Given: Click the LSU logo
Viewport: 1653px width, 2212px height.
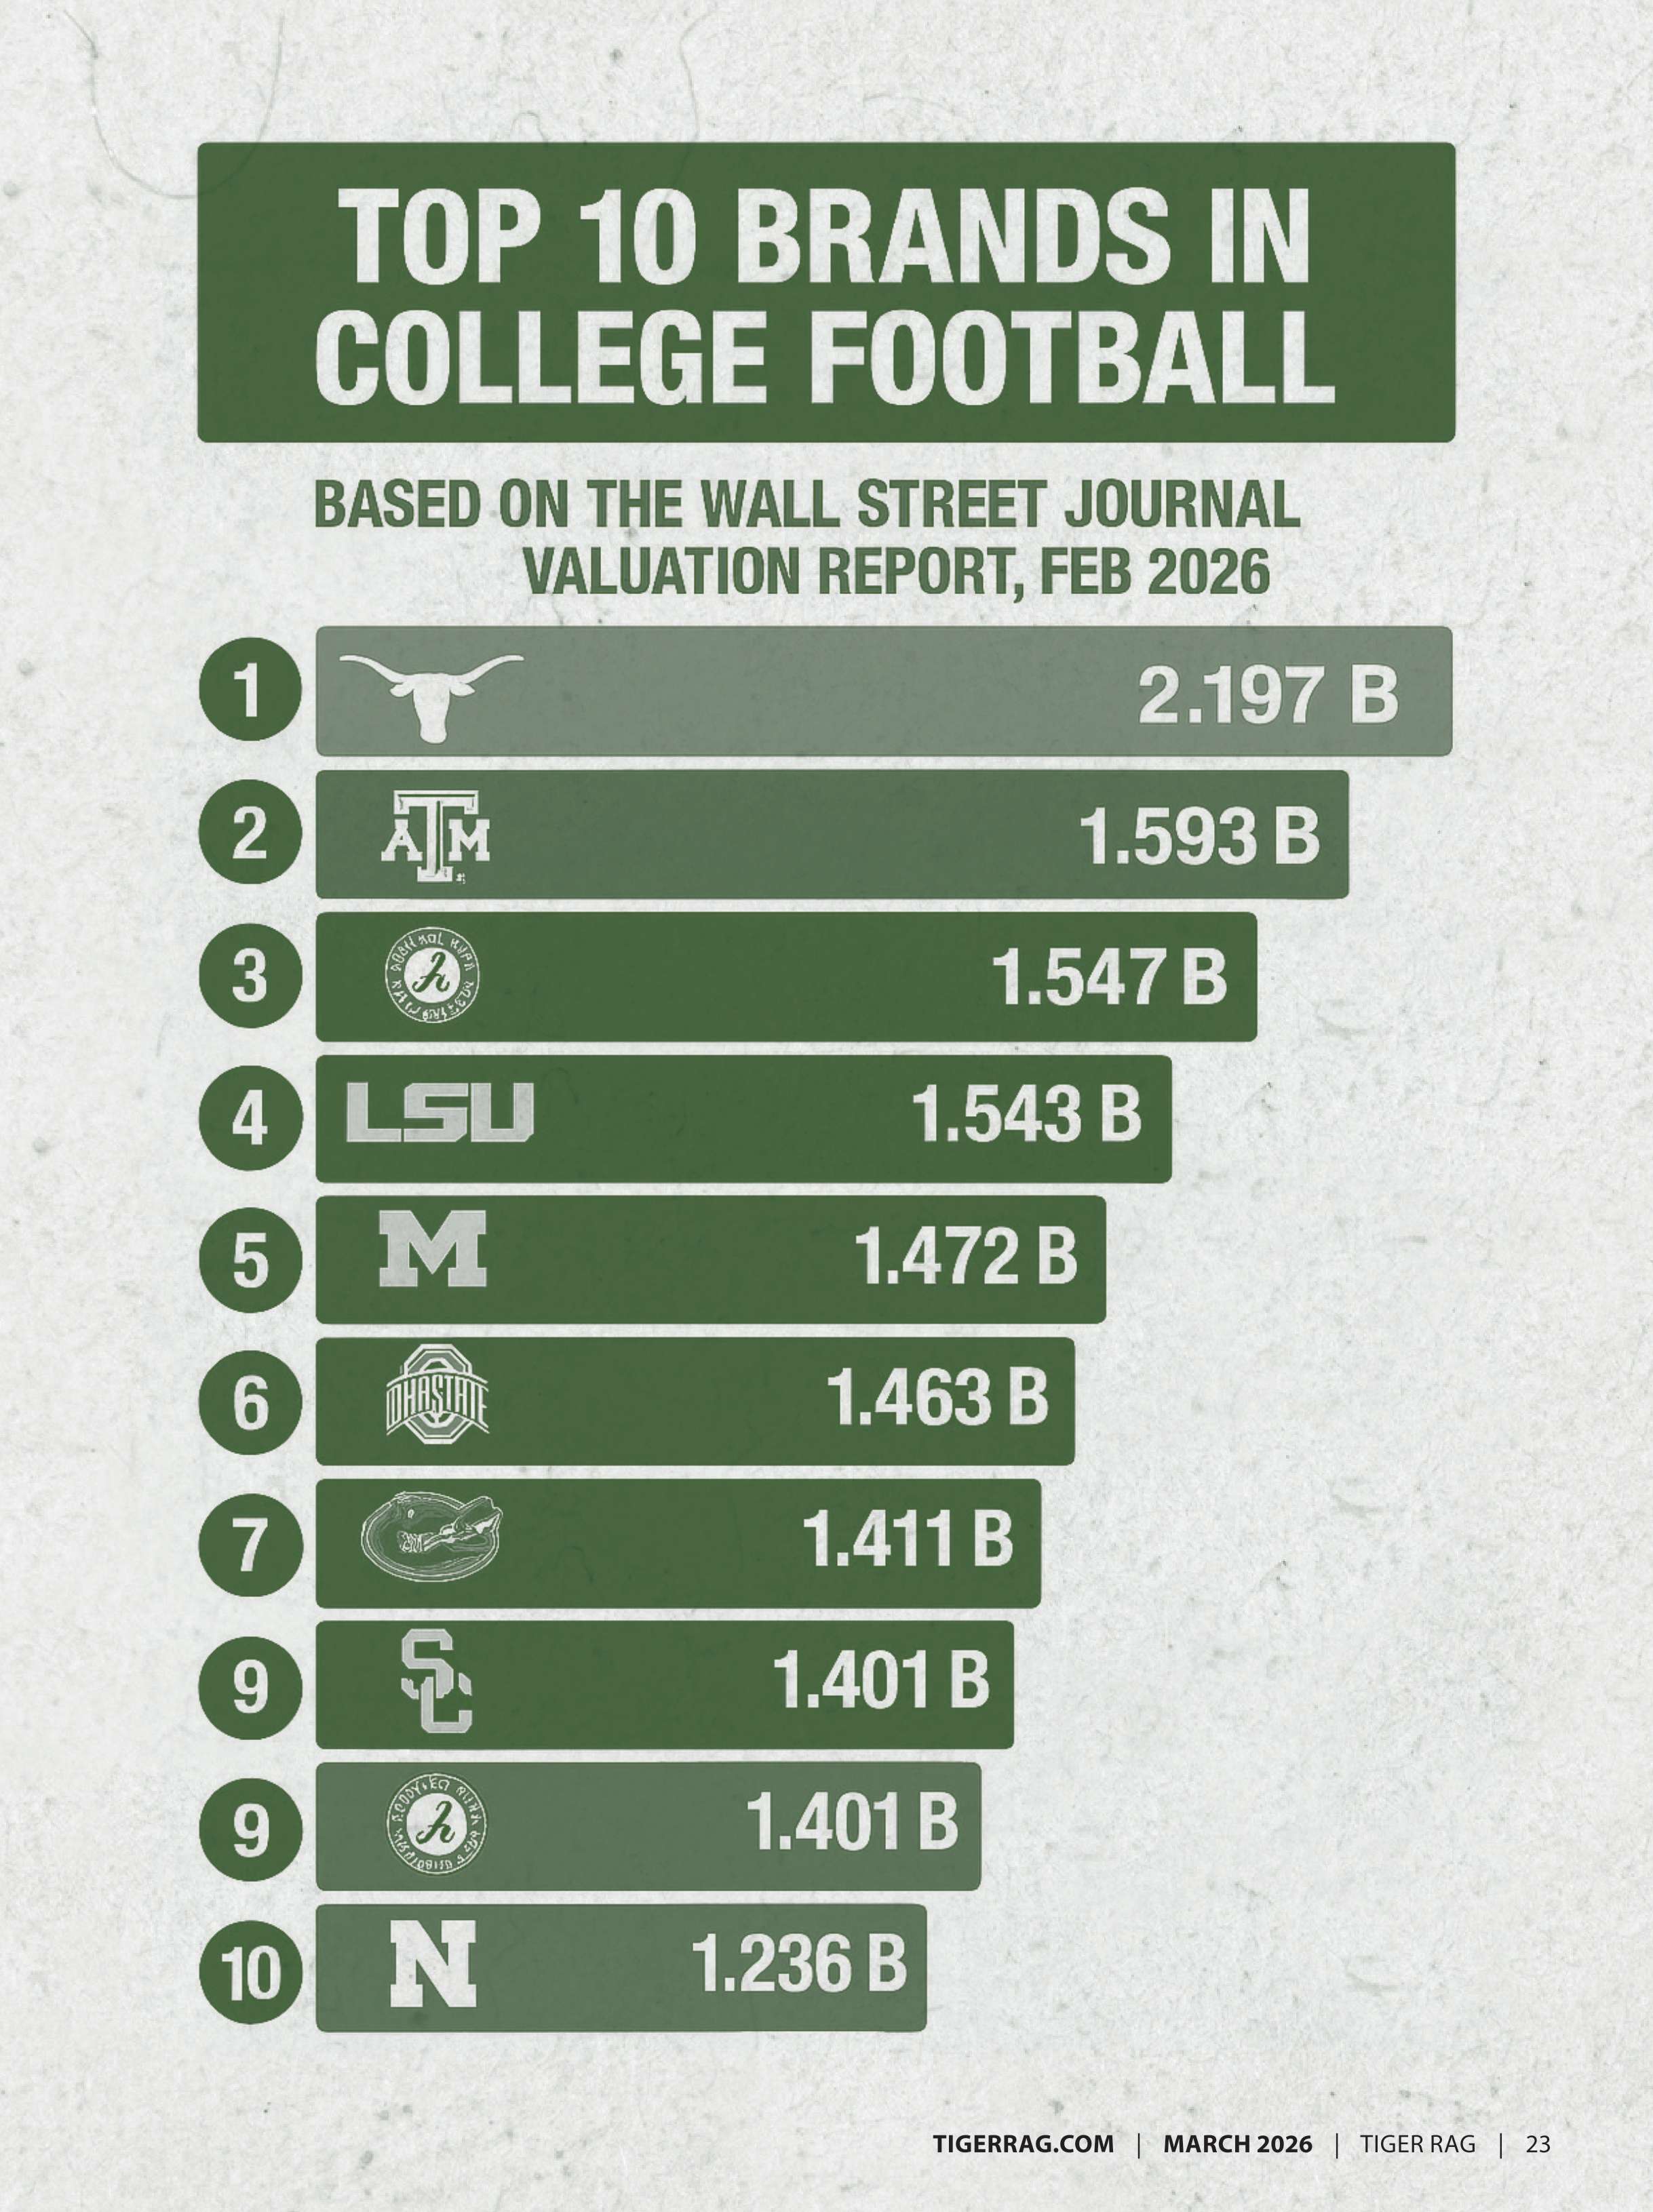Looking at the screenshot, I should click(x=439, y=1116).
